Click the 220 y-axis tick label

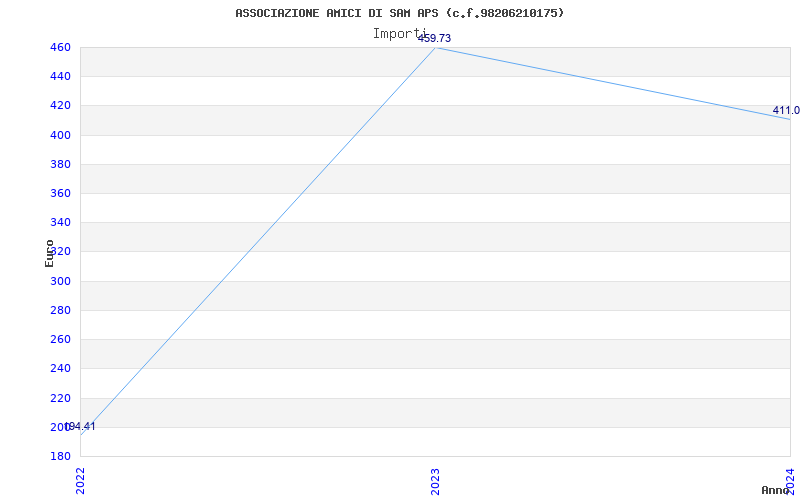click(60, 398)
